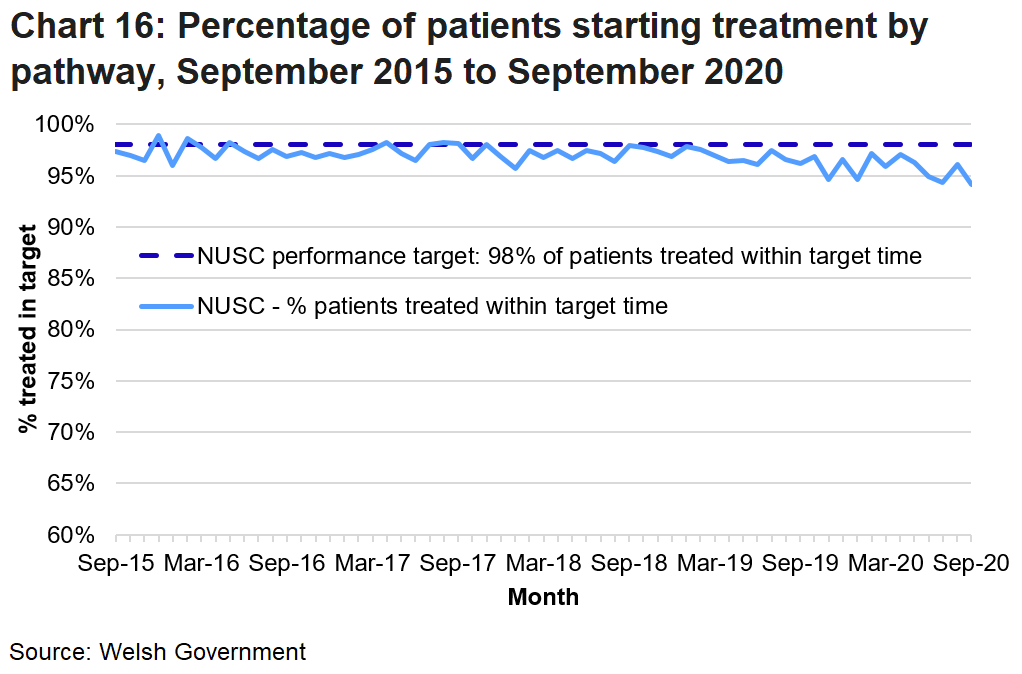Select the '% patients treated within target time' legend label
The width and height of the screenshot is (1022, 674).
pyautogui.click(x=432, y=306)
